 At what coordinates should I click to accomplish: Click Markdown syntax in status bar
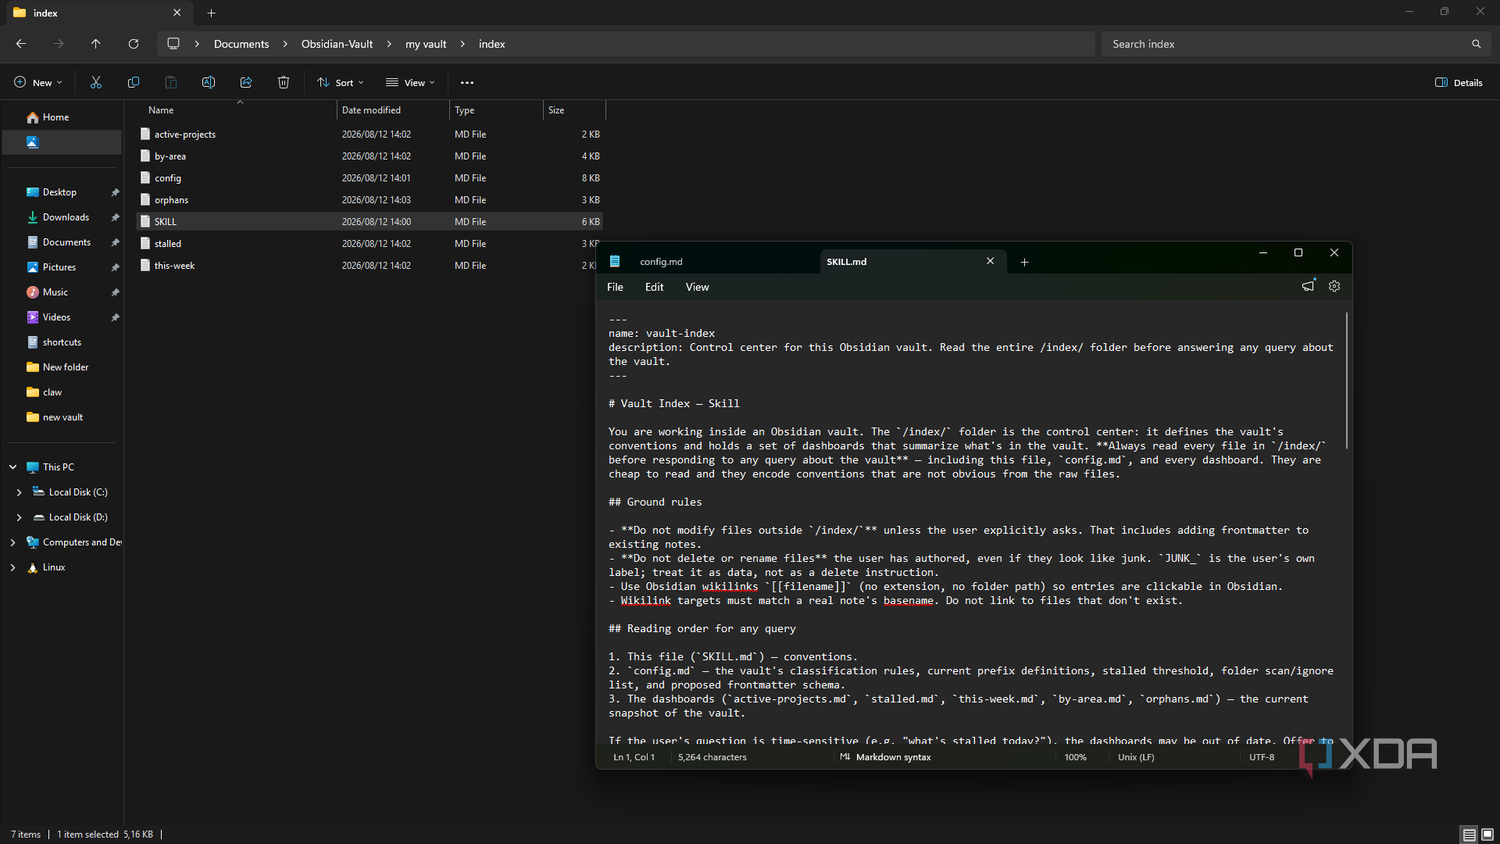click(886, 757)
